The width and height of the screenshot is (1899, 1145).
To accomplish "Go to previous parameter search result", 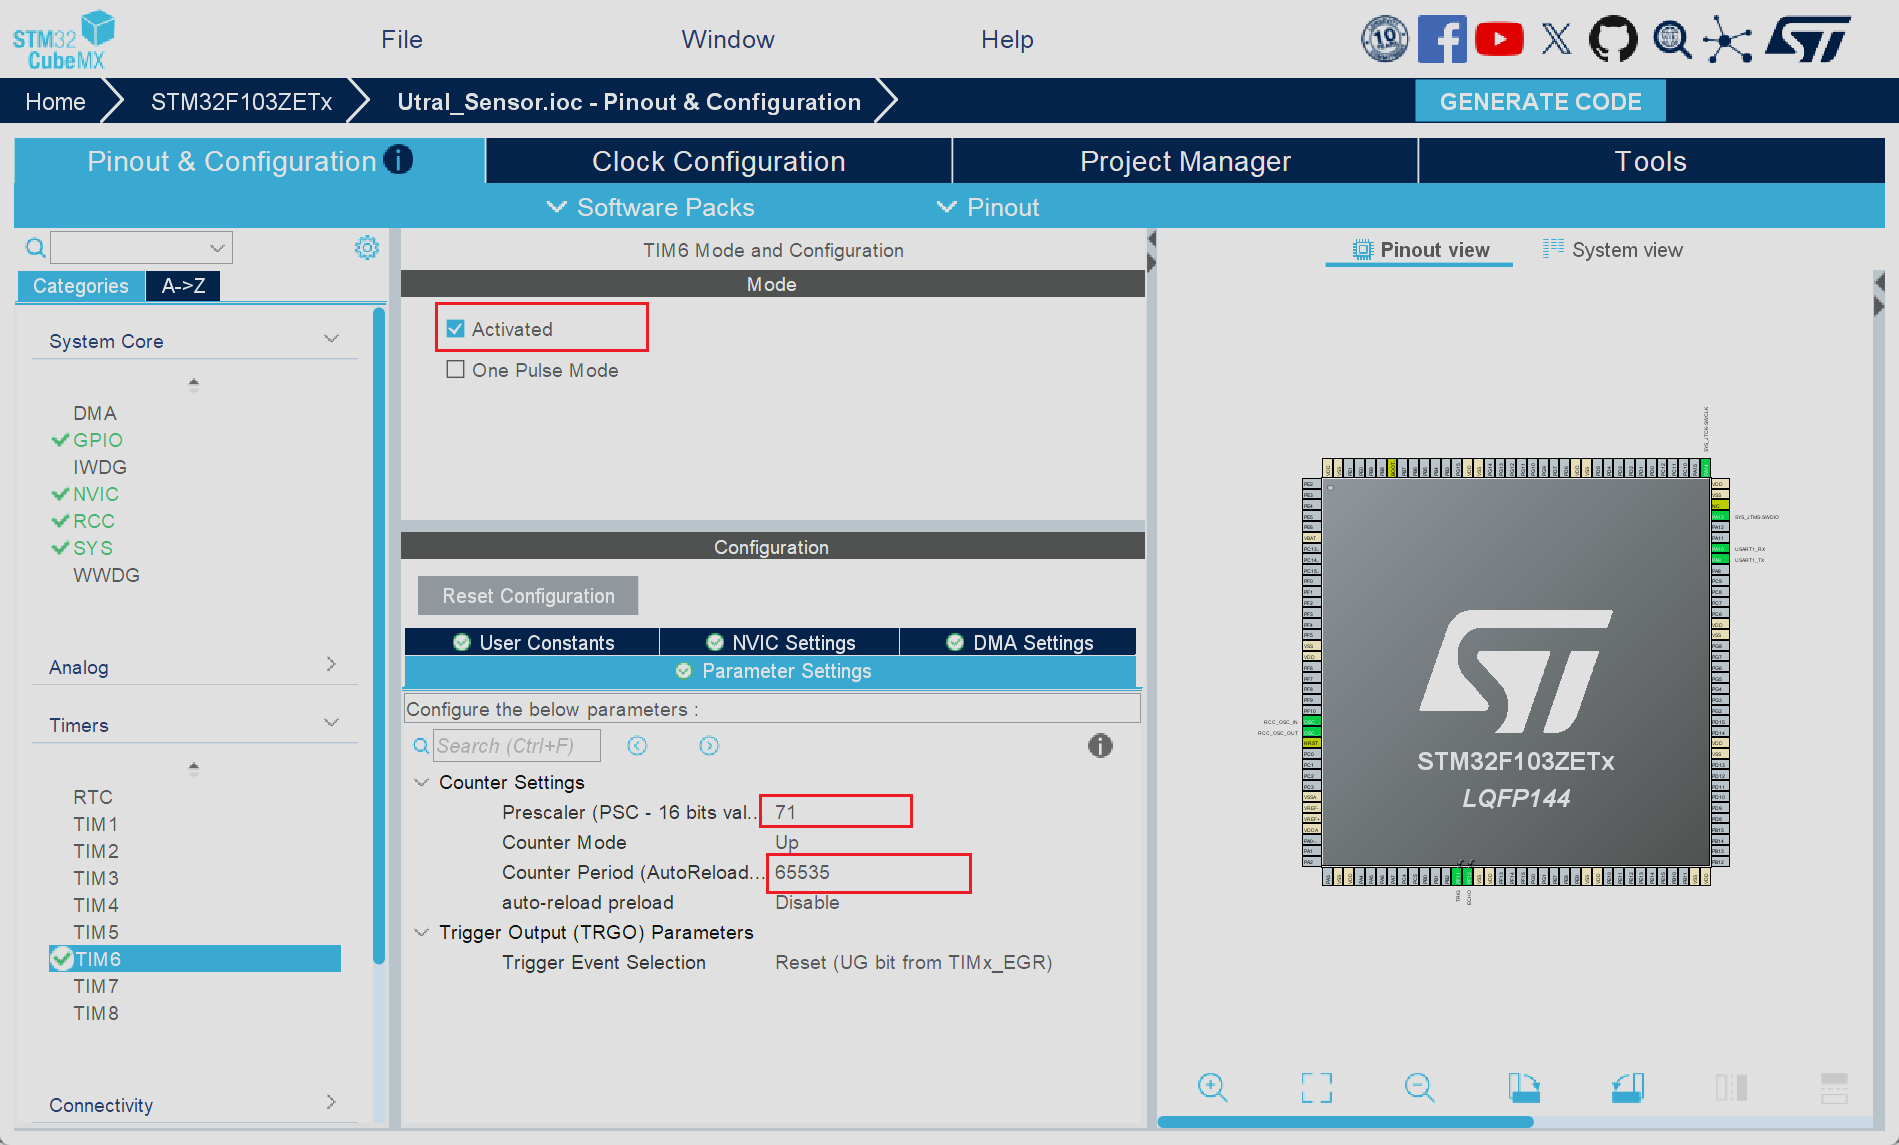I will [637, 746].
